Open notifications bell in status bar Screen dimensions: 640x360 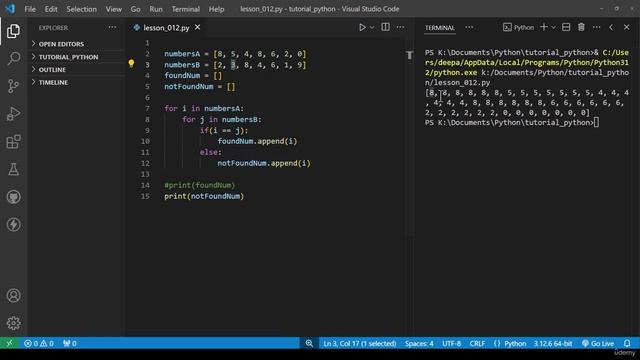pyautogui.click(x=627, y=343)
